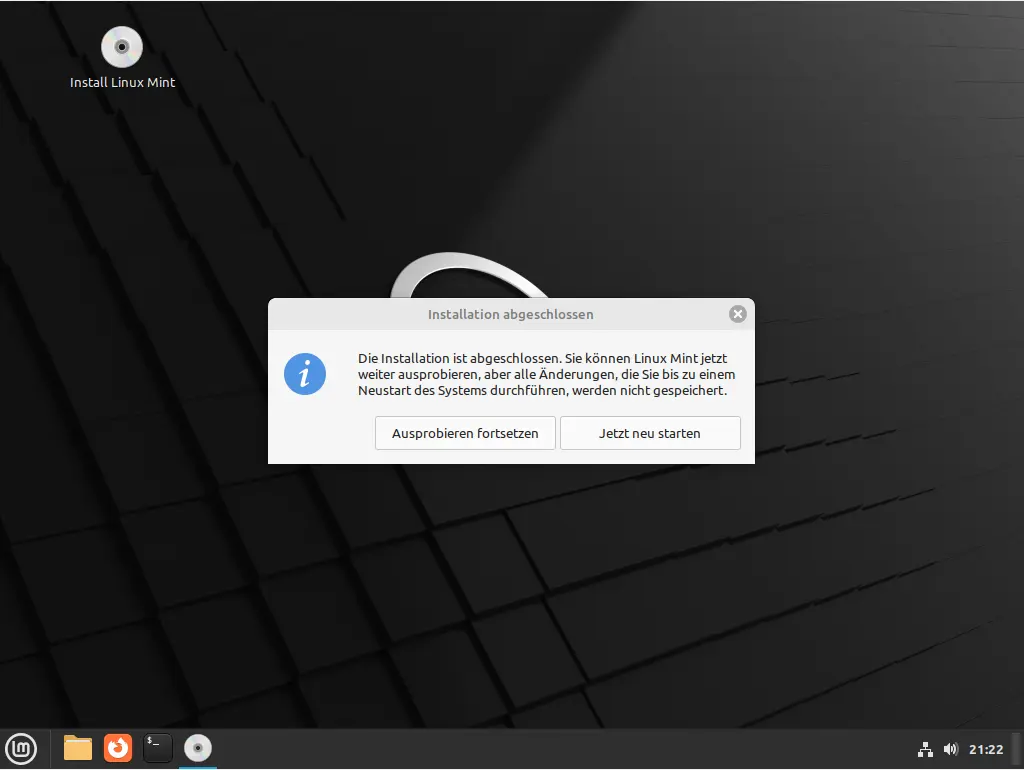Open a terminal from the taskbar
The image size is (1024, 770).
157,748
